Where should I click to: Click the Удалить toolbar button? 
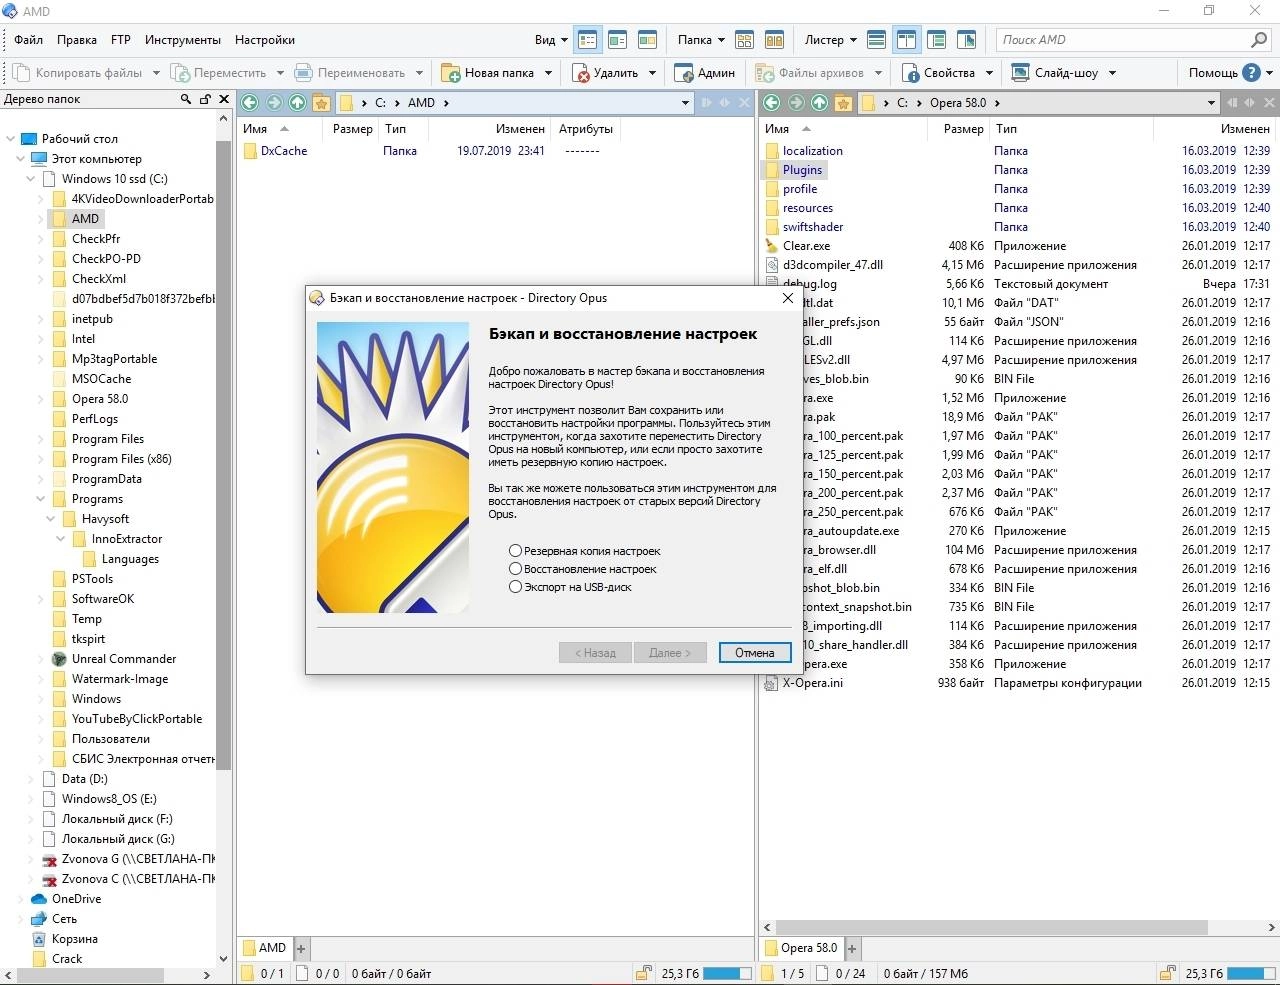click(605, 73)
